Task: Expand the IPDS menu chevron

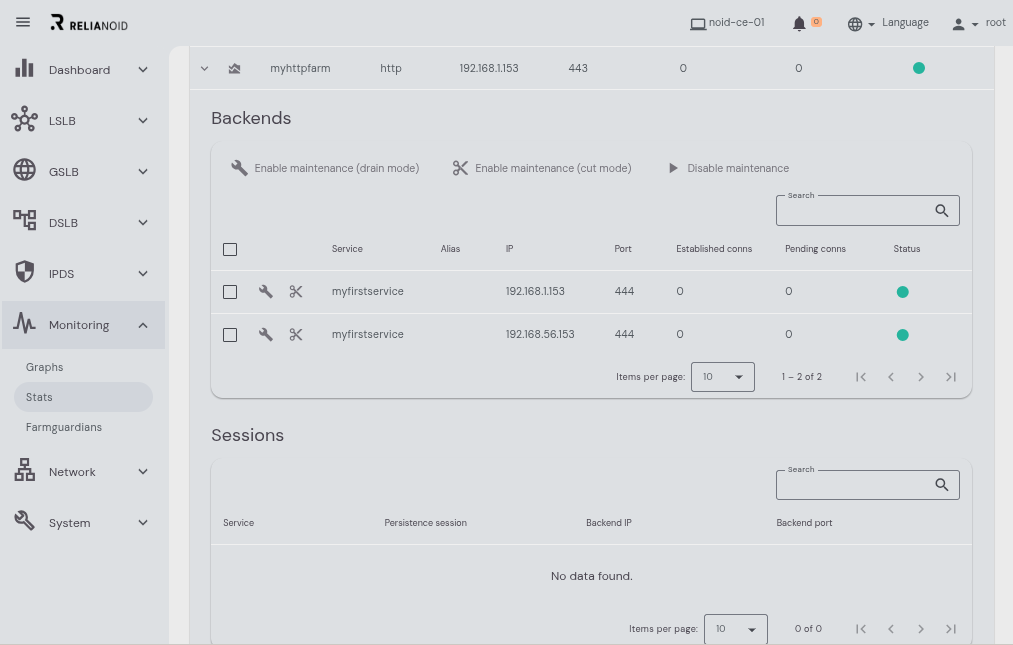Action: click(143, 274)
